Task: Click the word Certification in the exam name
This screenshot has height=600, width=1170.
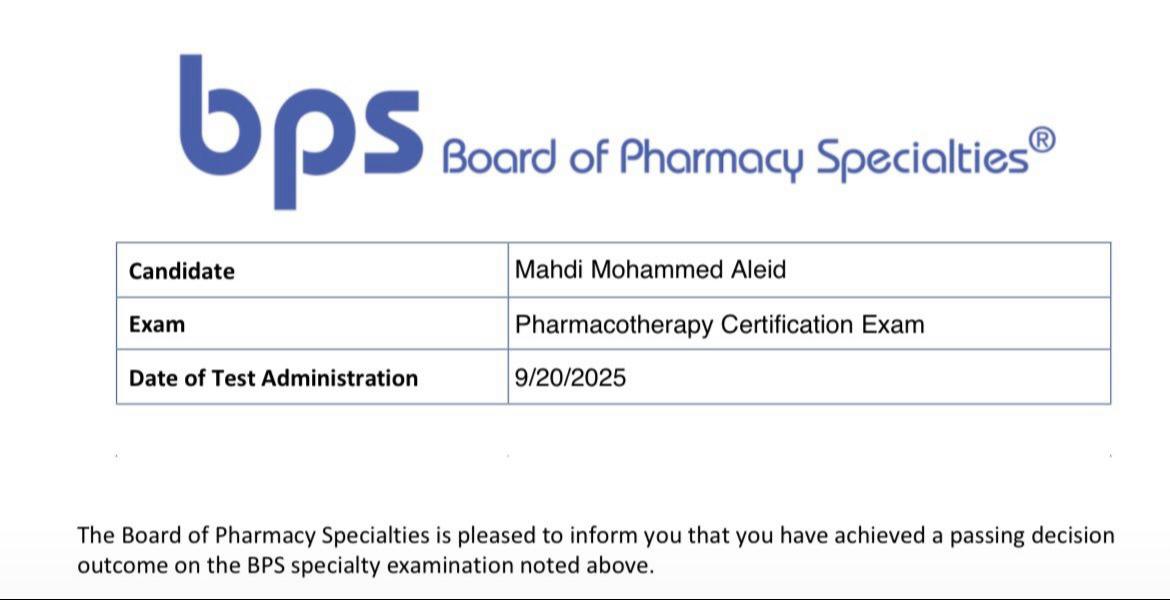Action: (788, 325)
